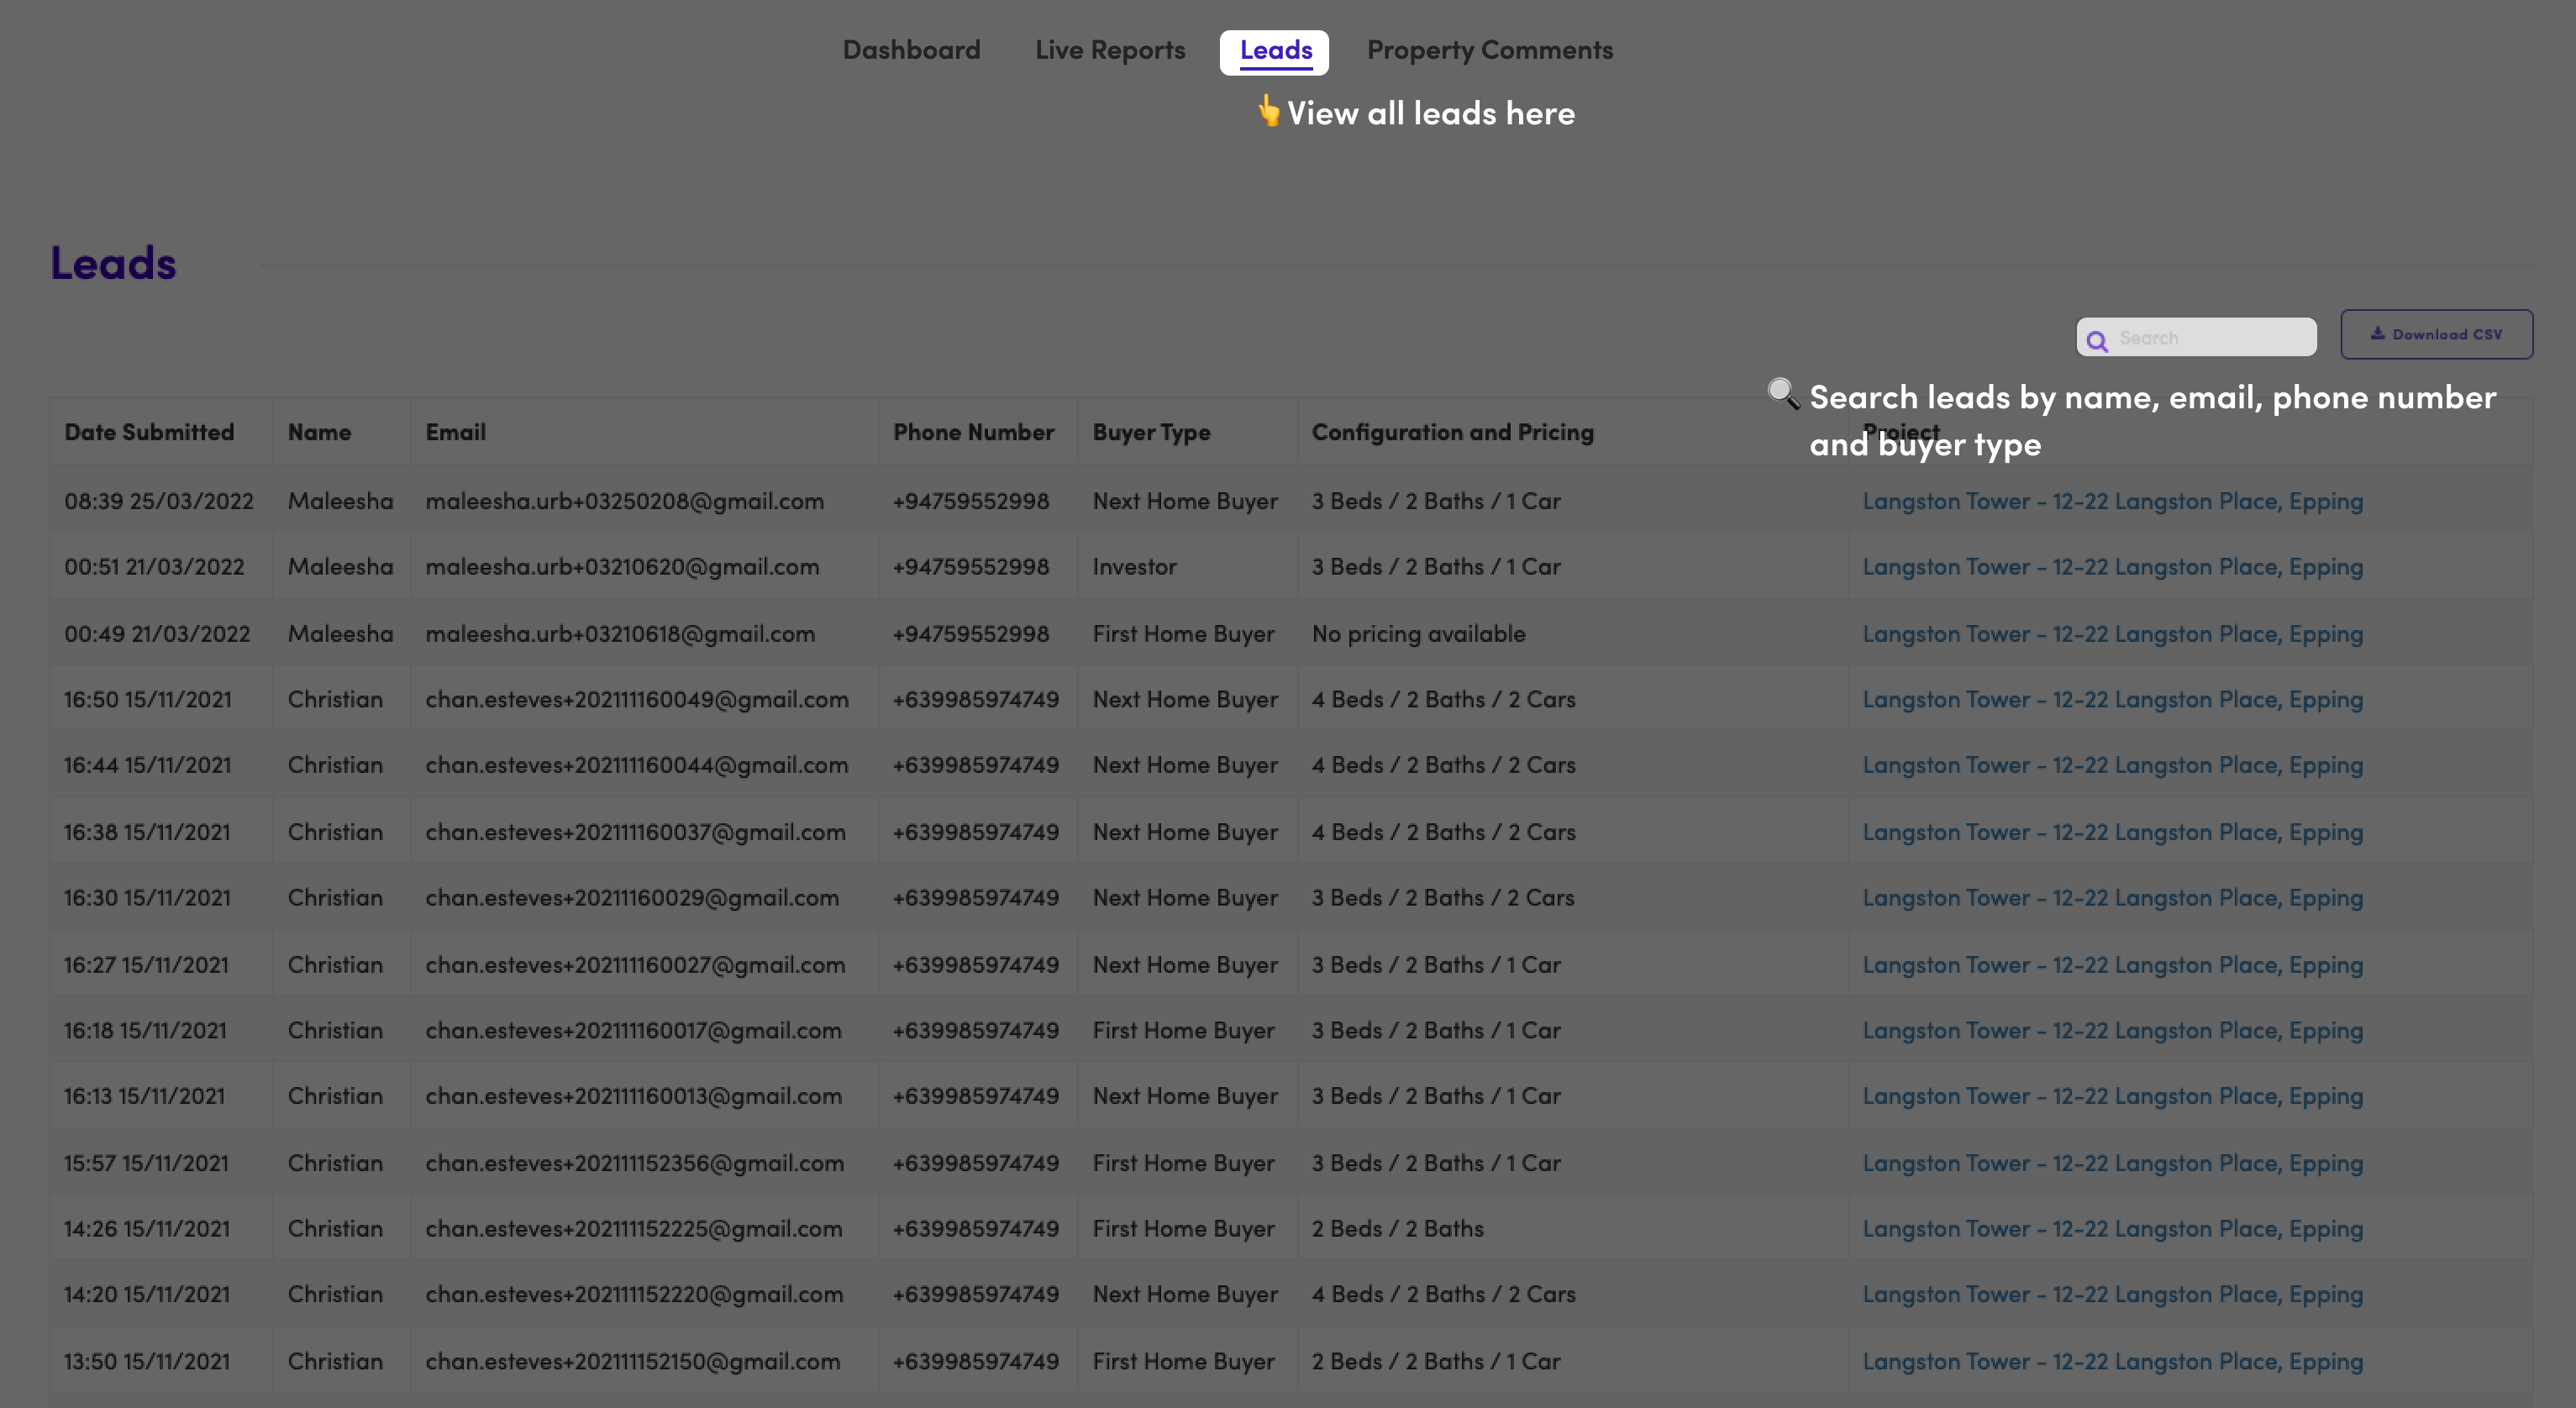Click Langston Tower link for 16:50 15/11/2021 lead

[2111, 700]
